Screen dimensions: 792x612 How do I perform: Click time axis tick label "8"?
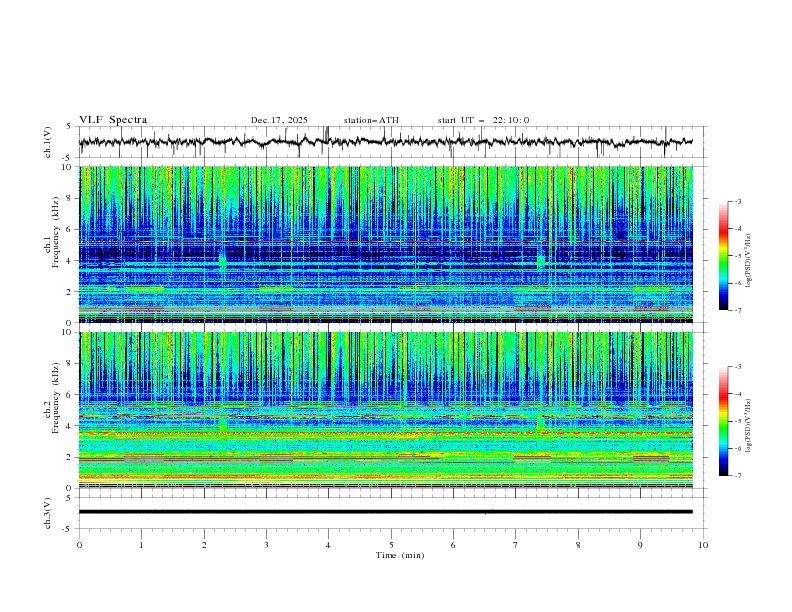(578, 545)
